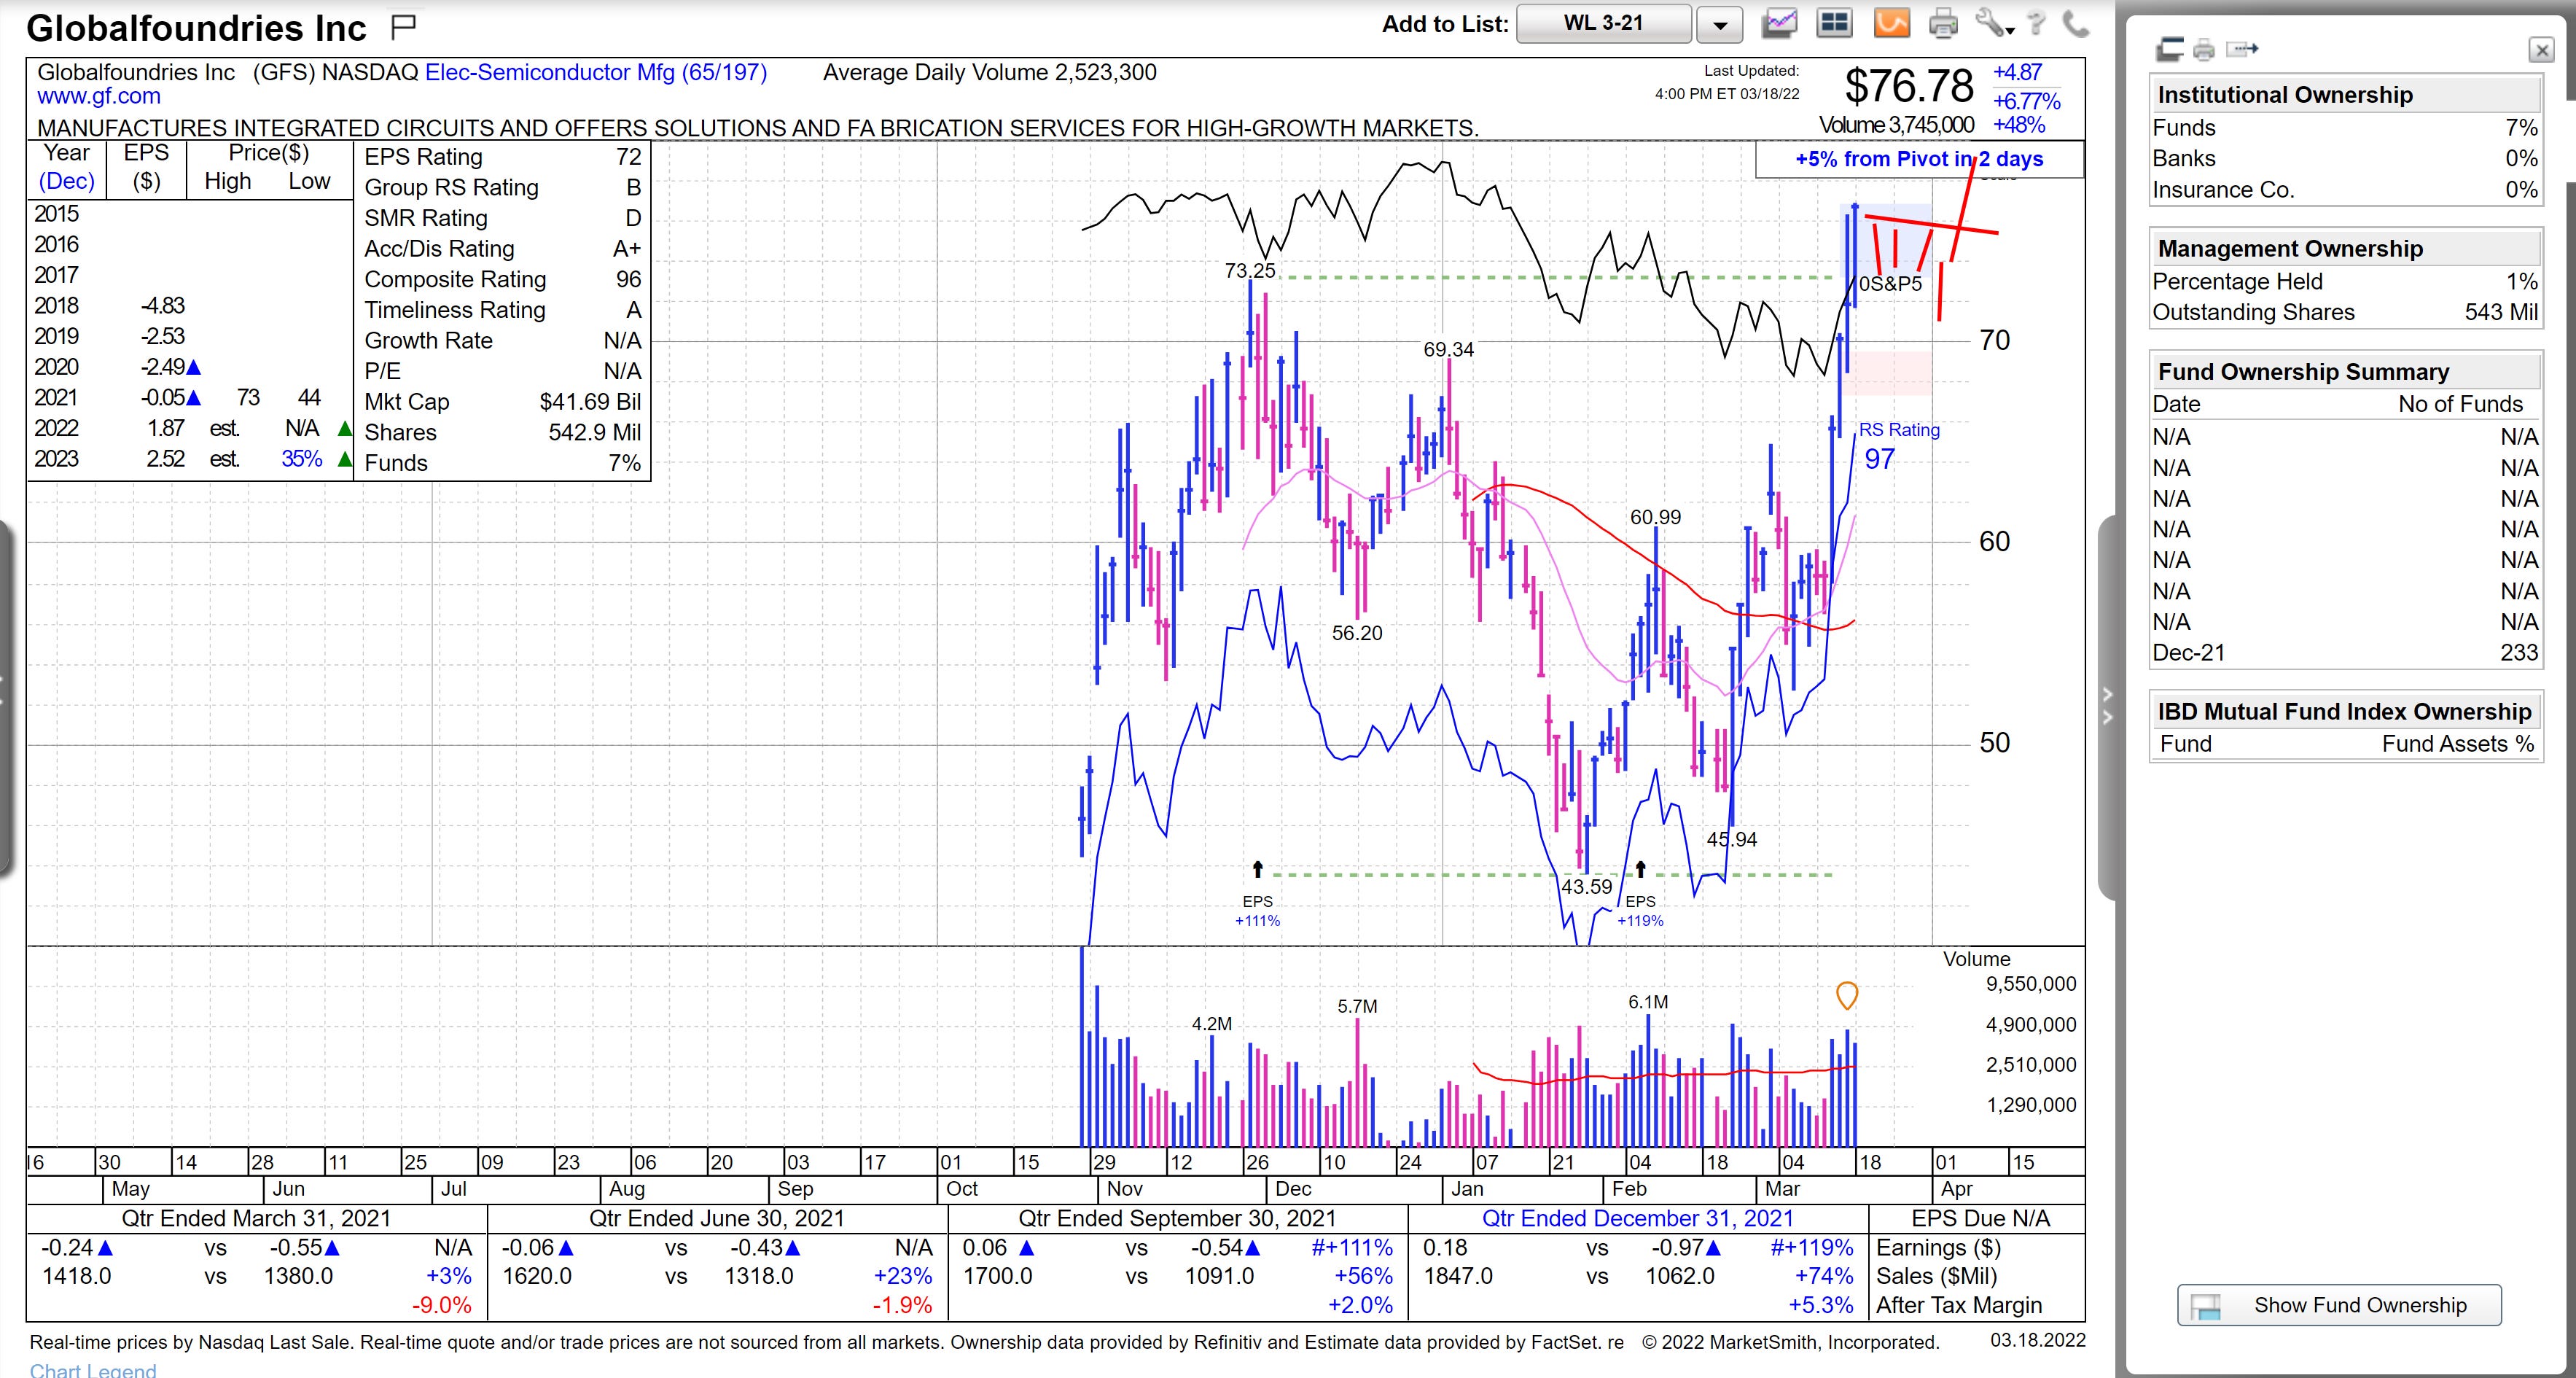Screen dimensions: 2576x1378
Task: Open the Chart Legend link
Action: tap(93, 1369)
